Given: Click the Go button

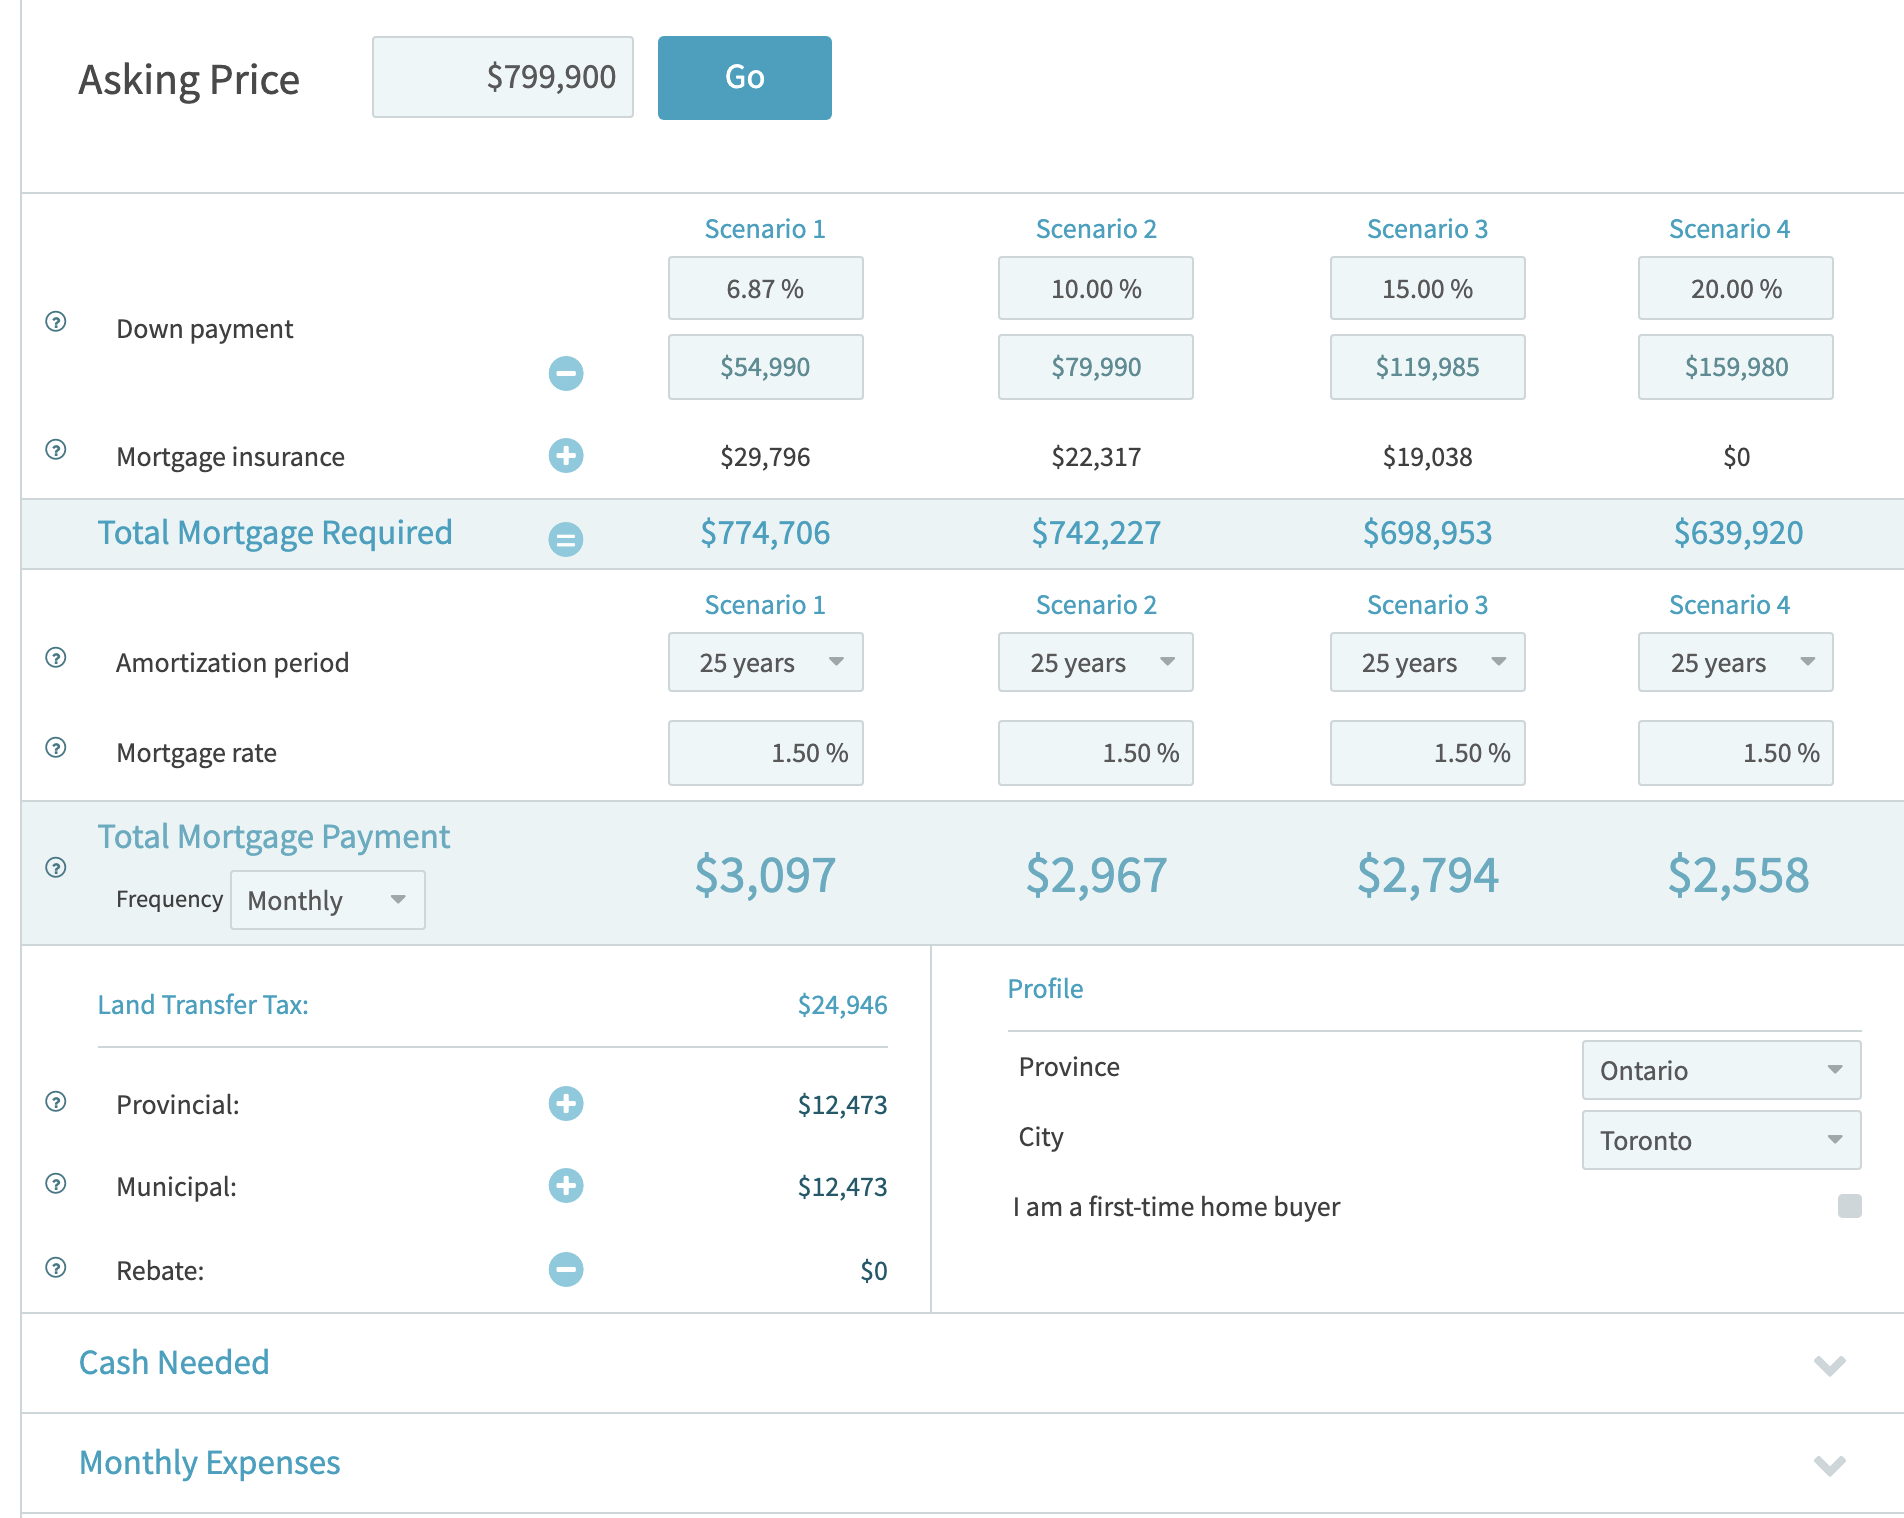Looking at the screenshot, I should click(x=744, y=78).
